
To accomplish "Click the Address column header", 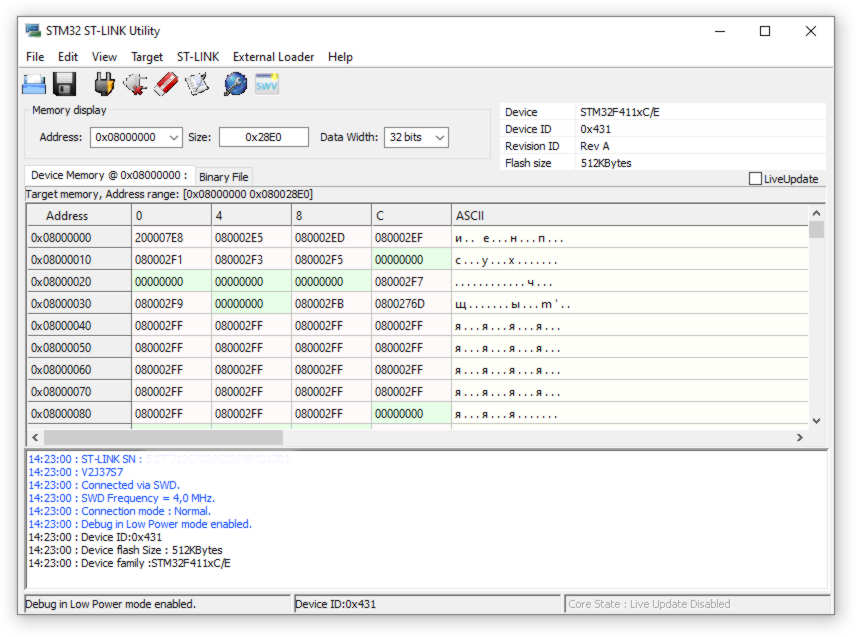I will (79, 216).
